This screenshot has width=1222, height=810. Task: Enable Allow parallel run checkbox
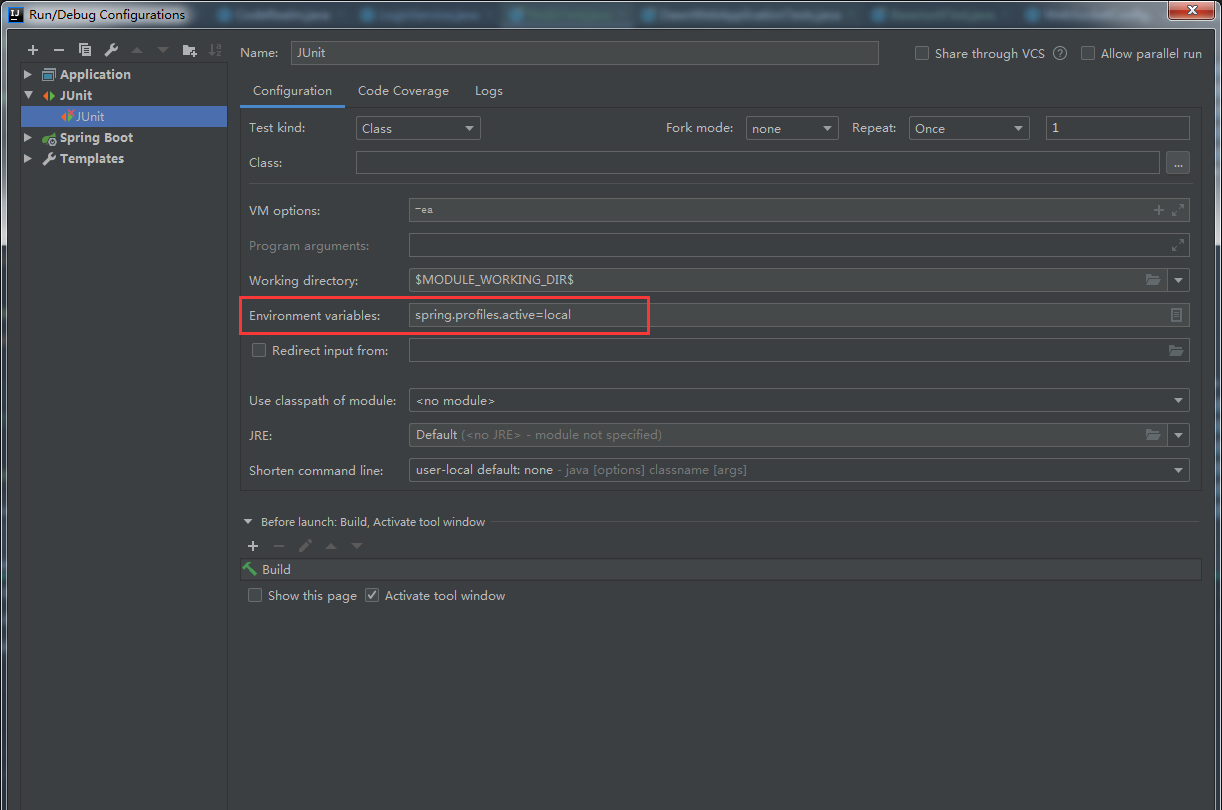tap(1088, 54)
